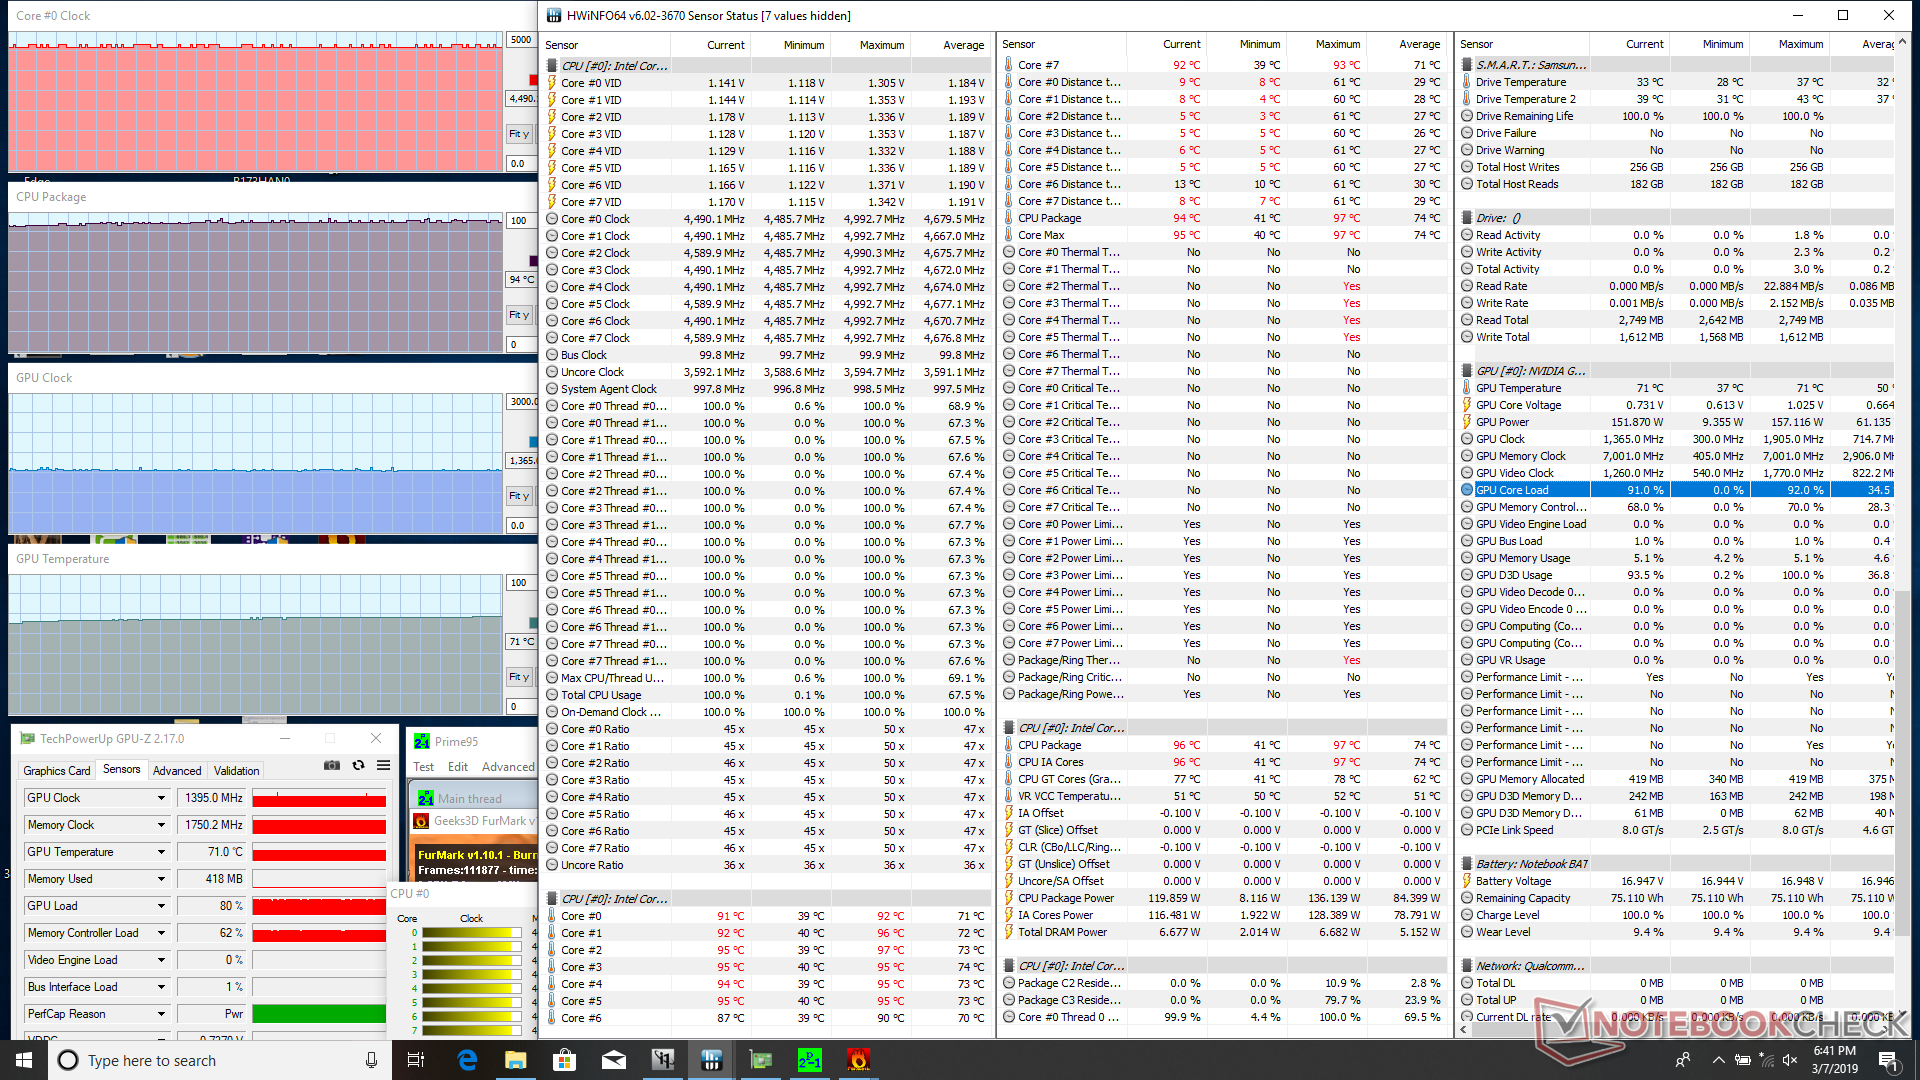
Task: Open Task View from the taskbar
Action: [416, 1060]
